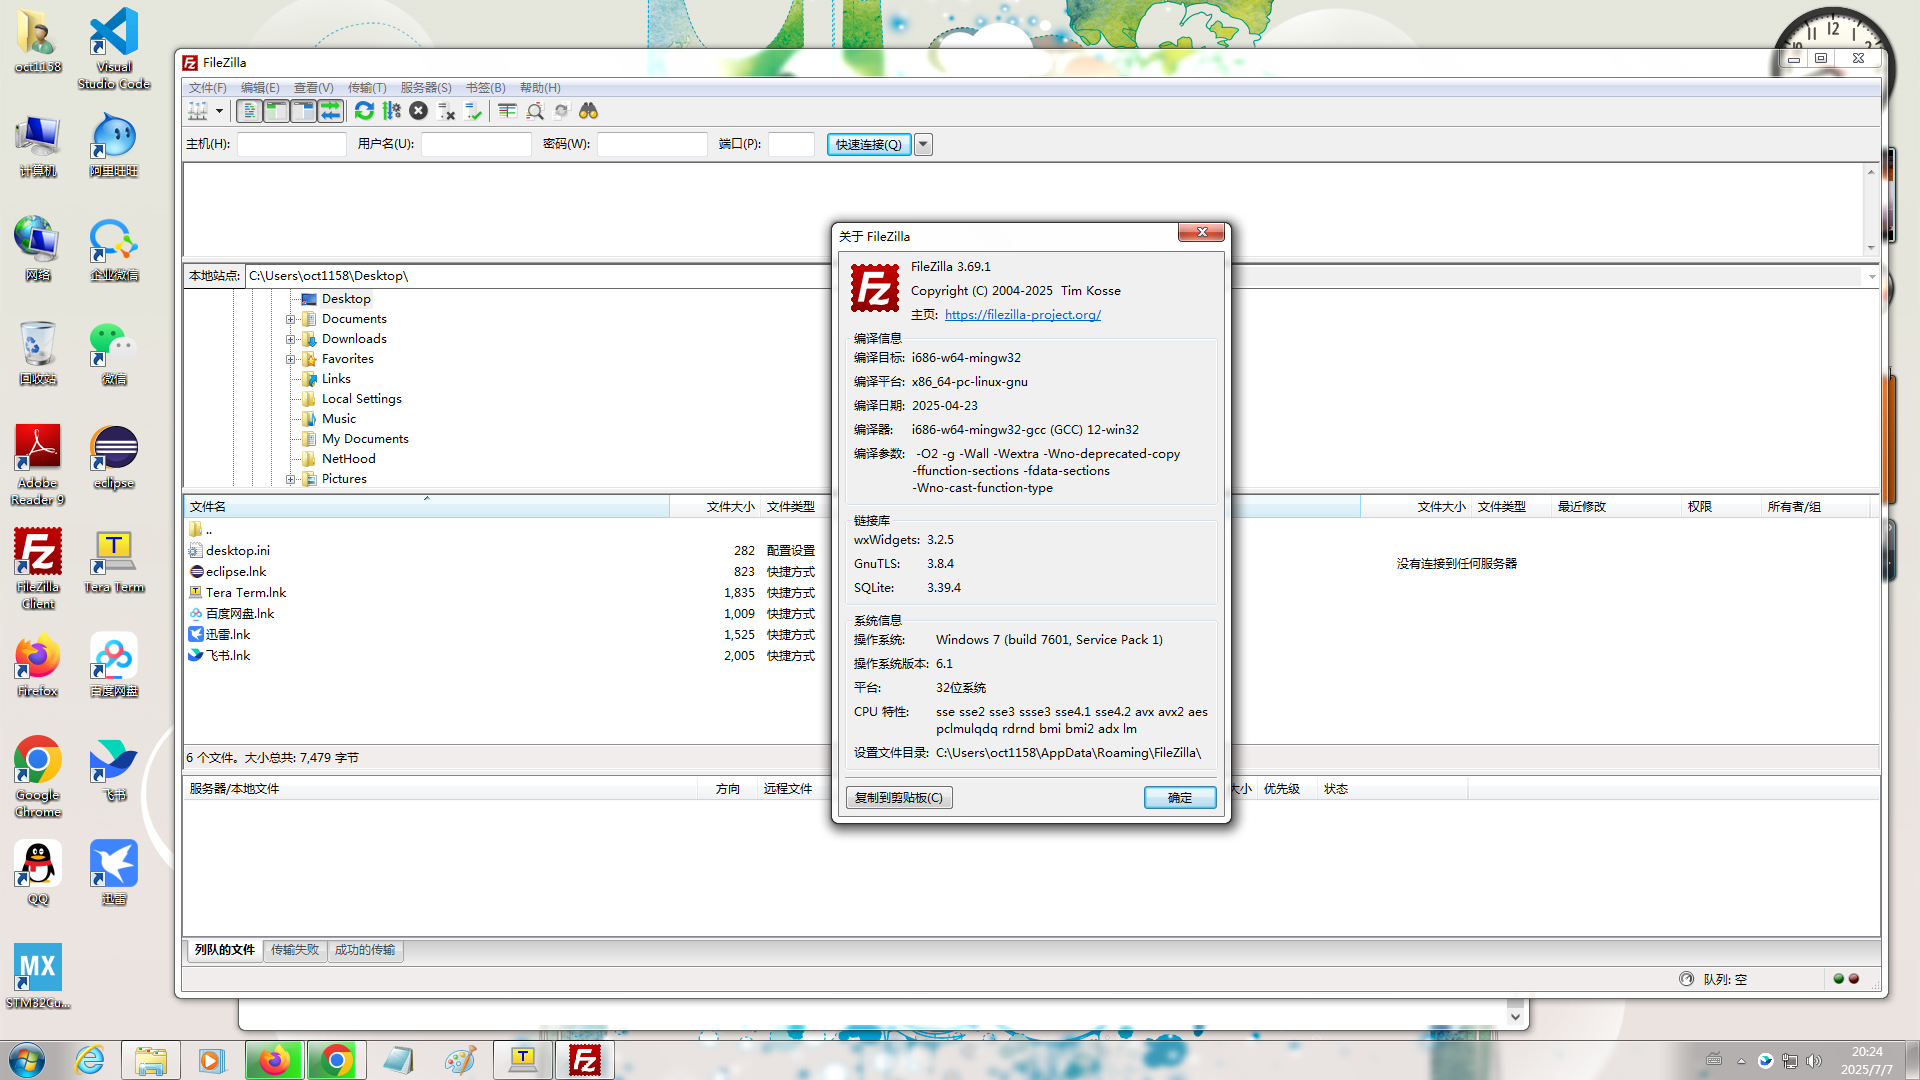The width and height of the screenshot is (1920, 1080).
Task: Click the Windows Start button
Action: (27, 1060)
